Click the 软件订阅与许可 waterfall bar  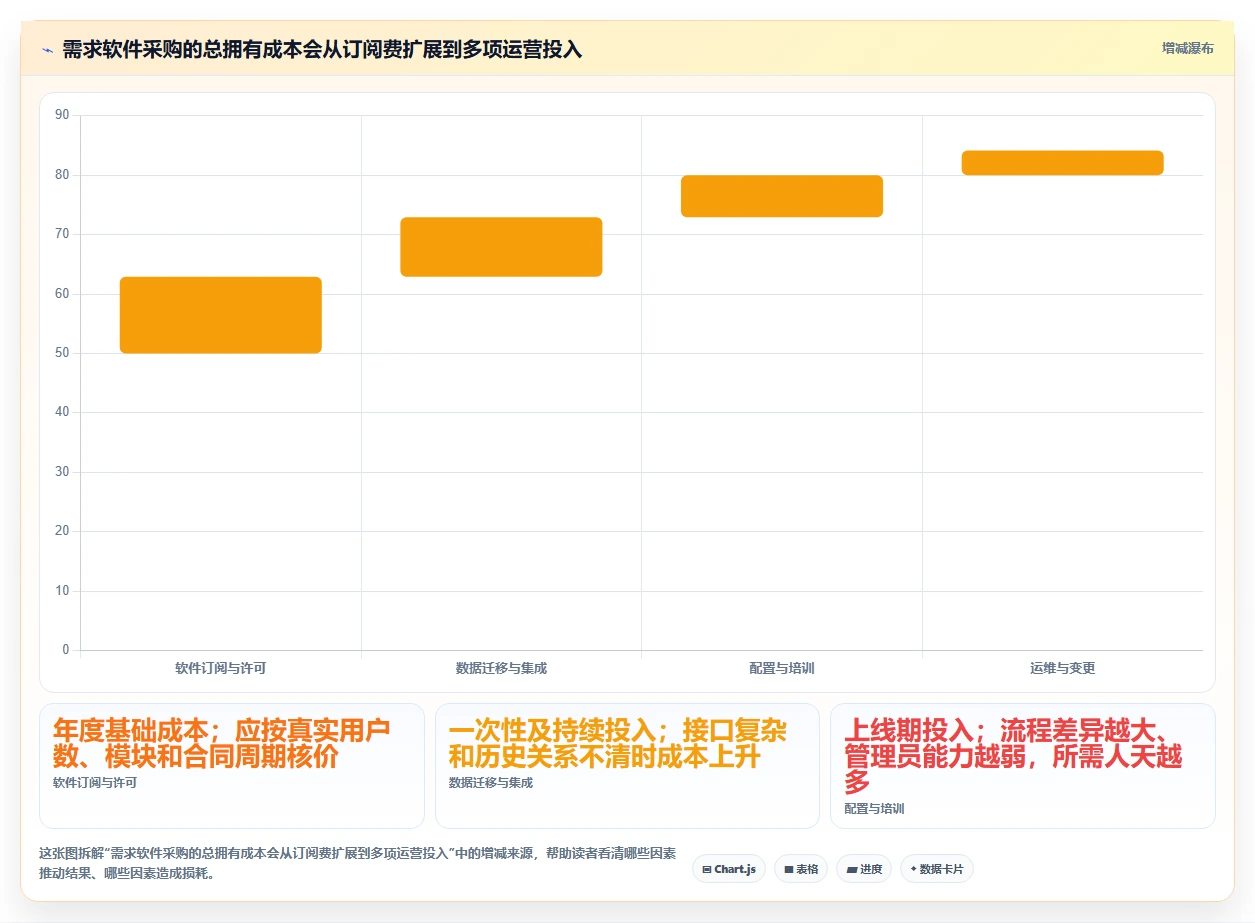[221, 315]
